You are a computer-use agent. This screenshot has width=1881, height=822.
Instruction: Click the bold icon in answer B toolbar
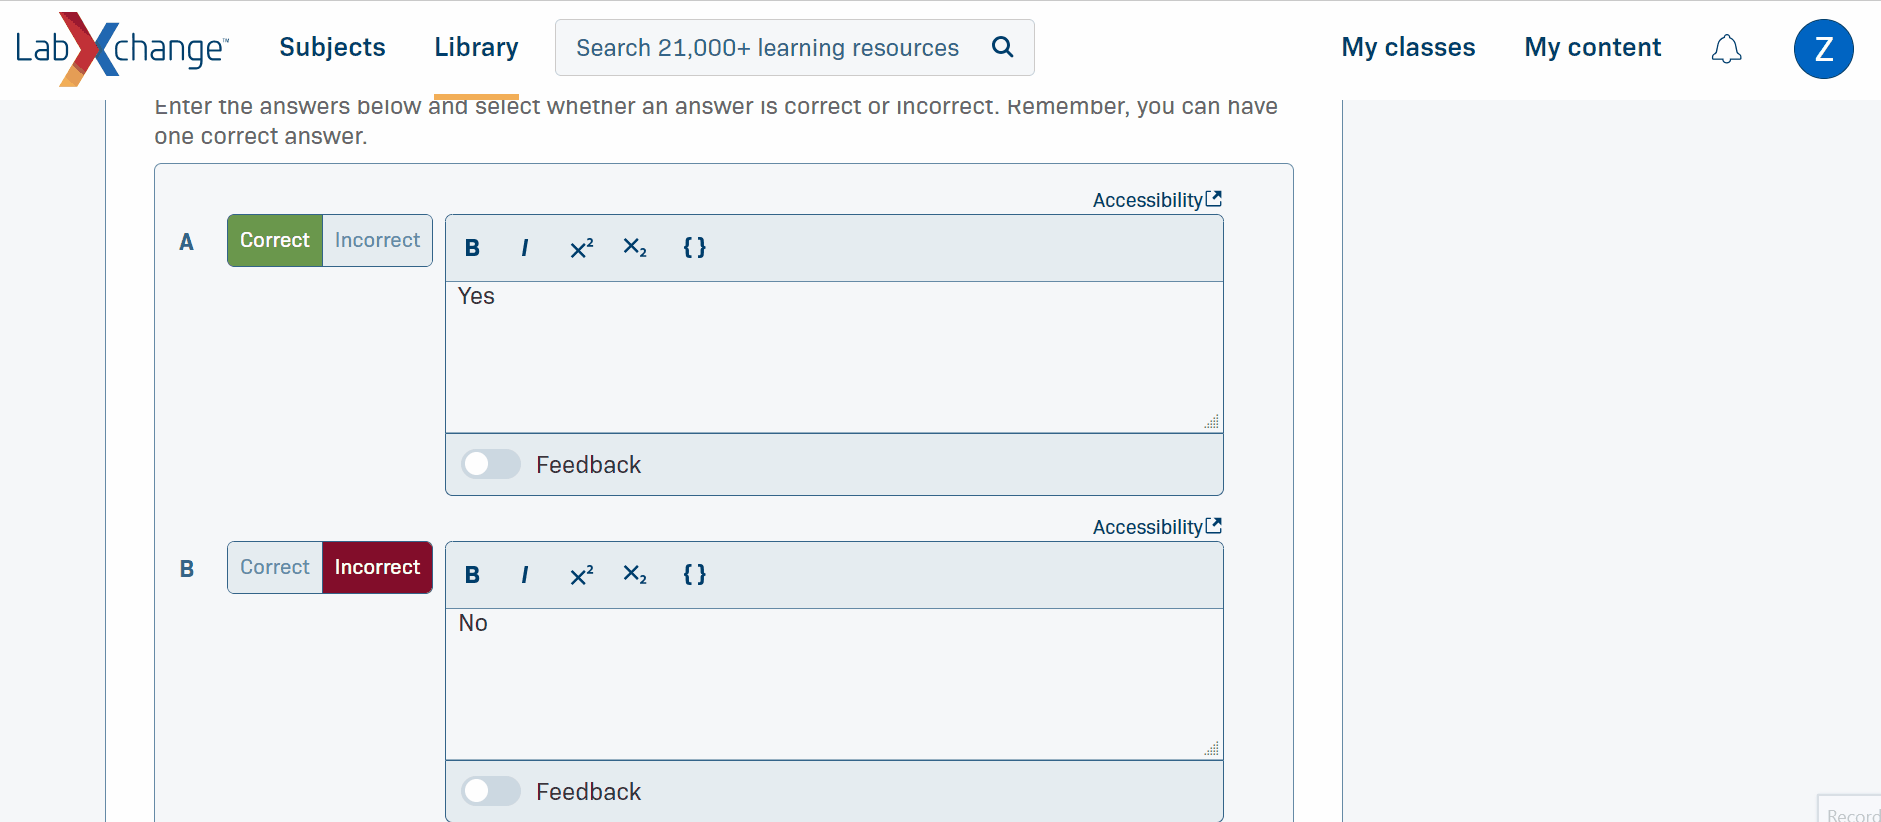[473, 575]
